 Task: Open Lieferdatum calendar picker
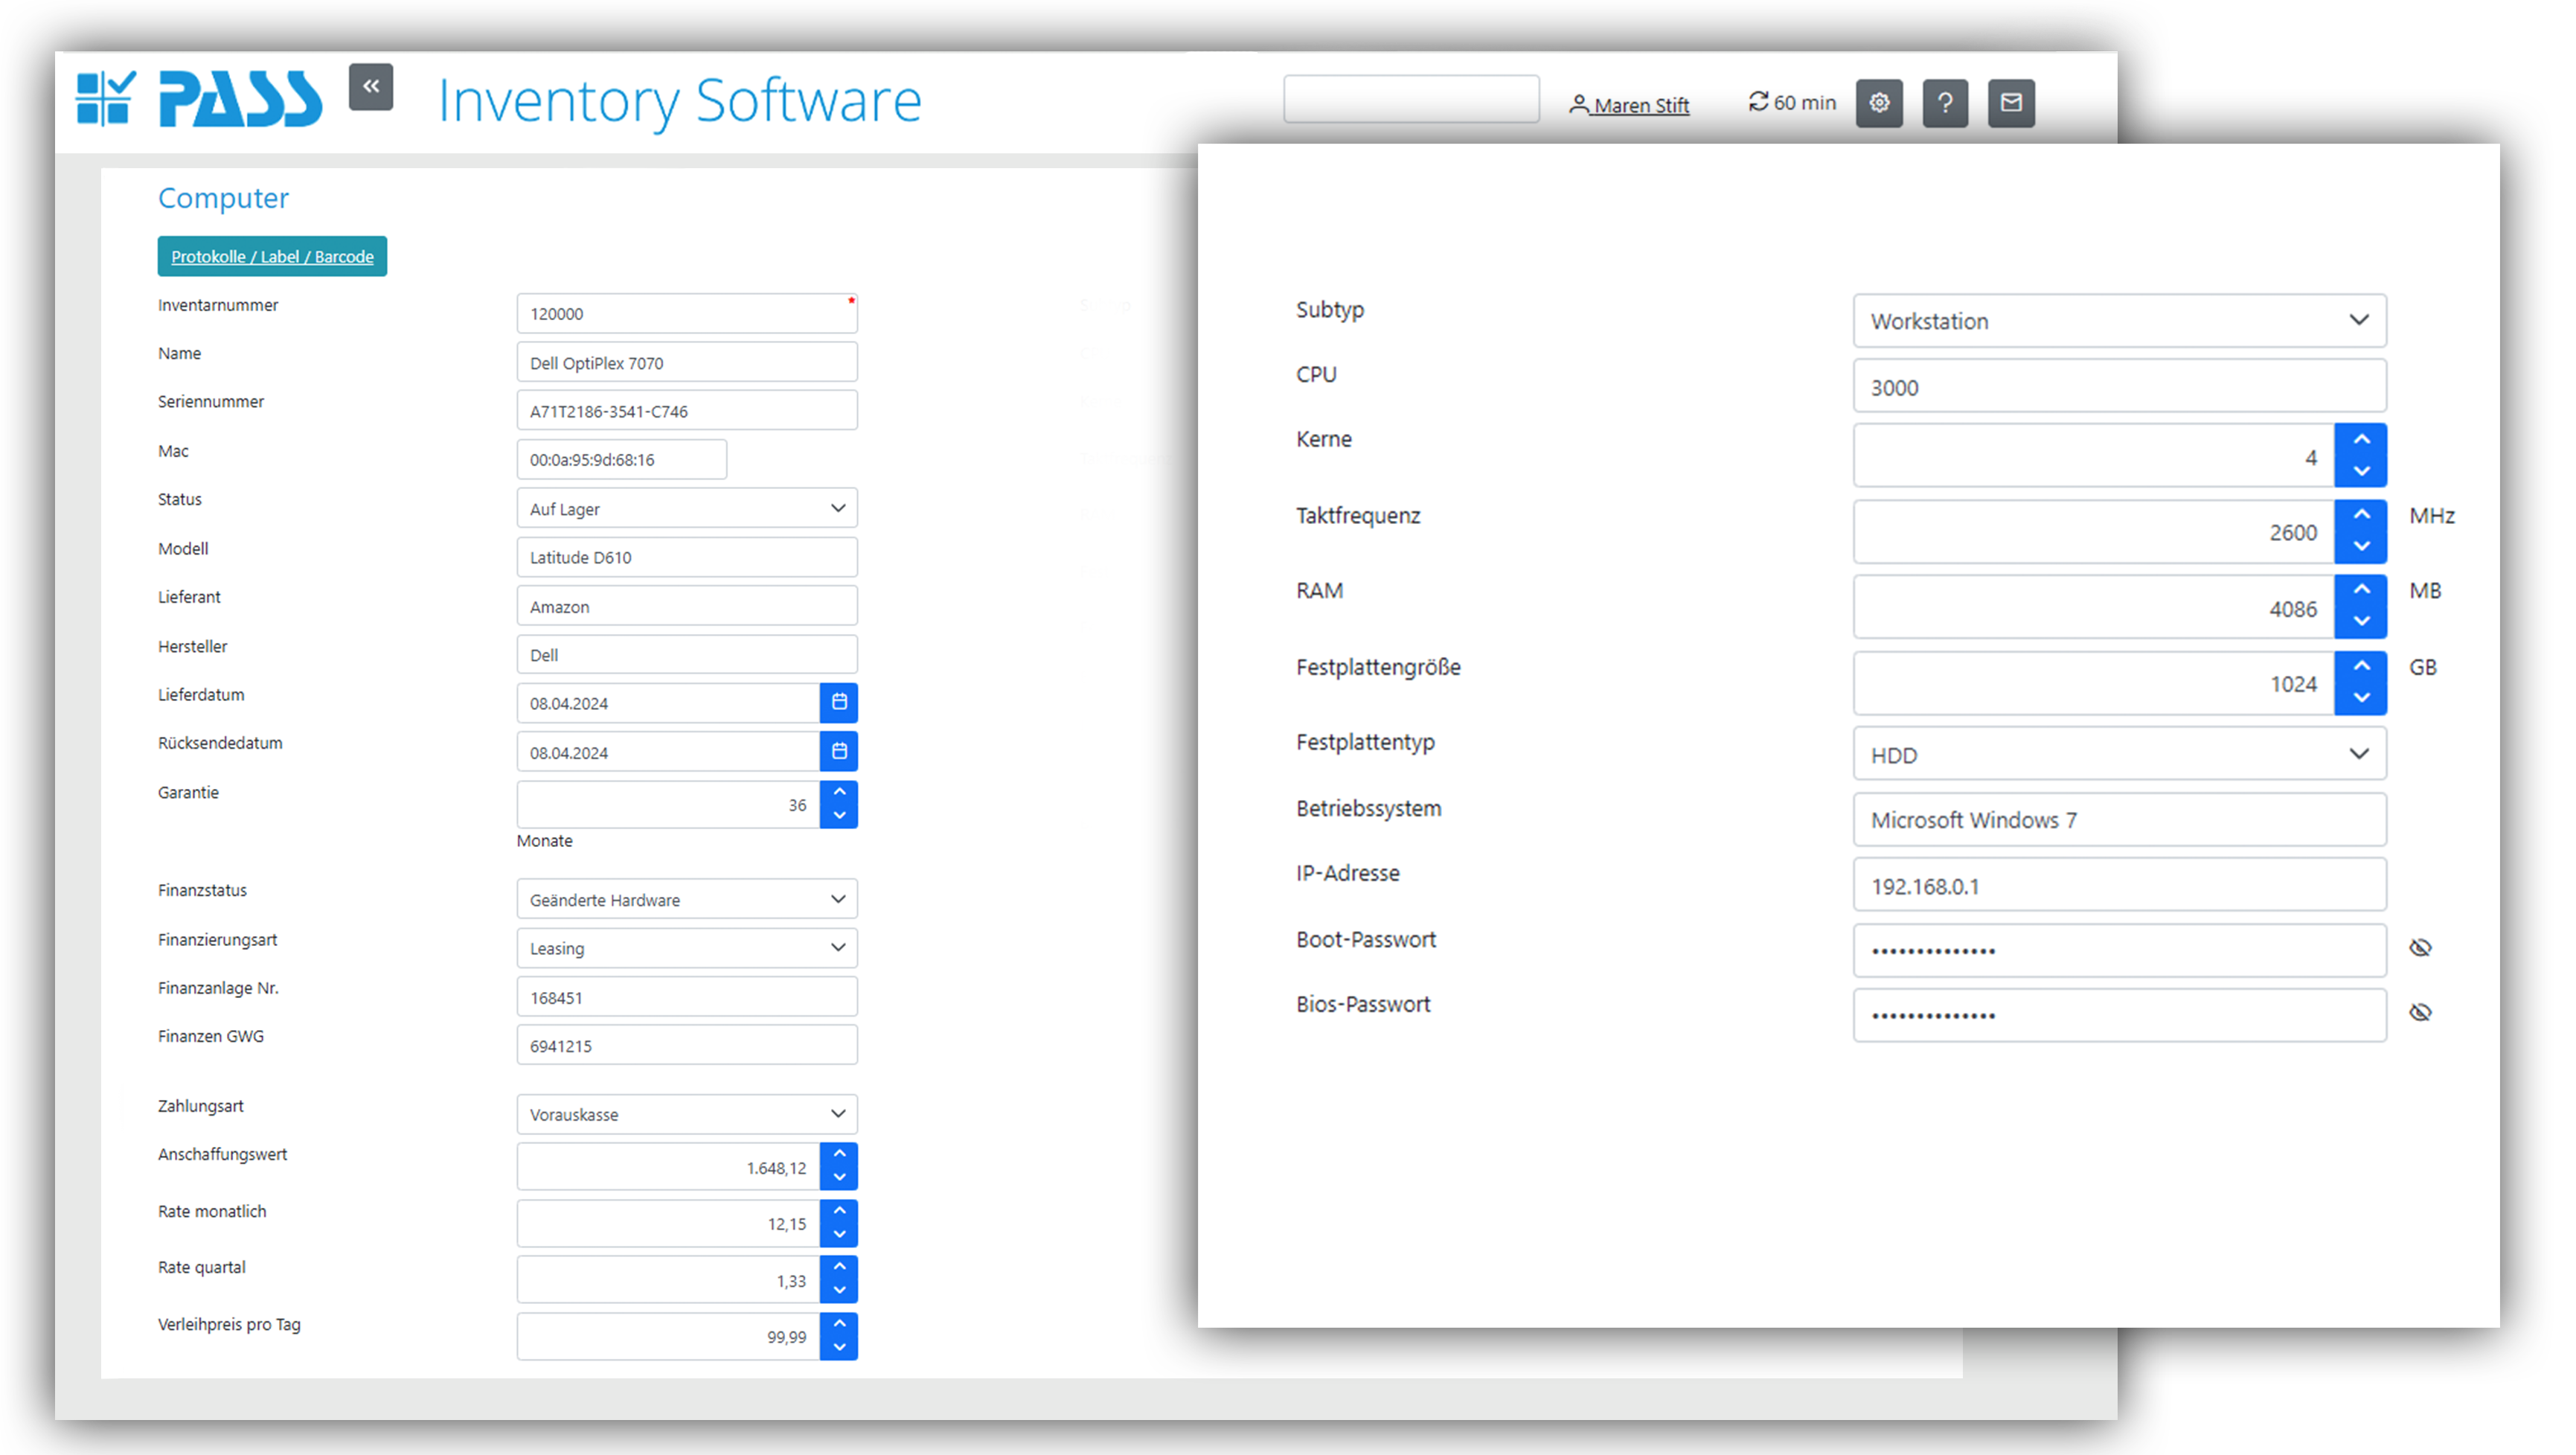coord(839,703)
